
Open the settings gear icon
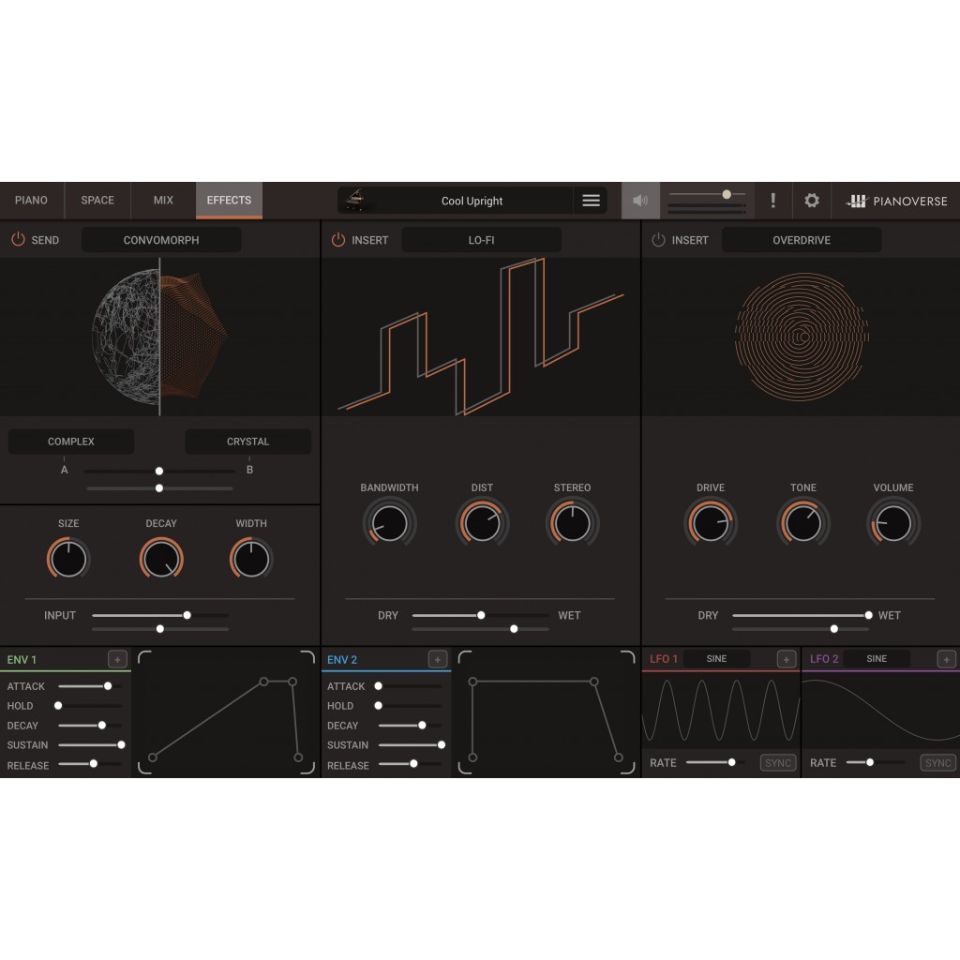click(x=812, y=201)
